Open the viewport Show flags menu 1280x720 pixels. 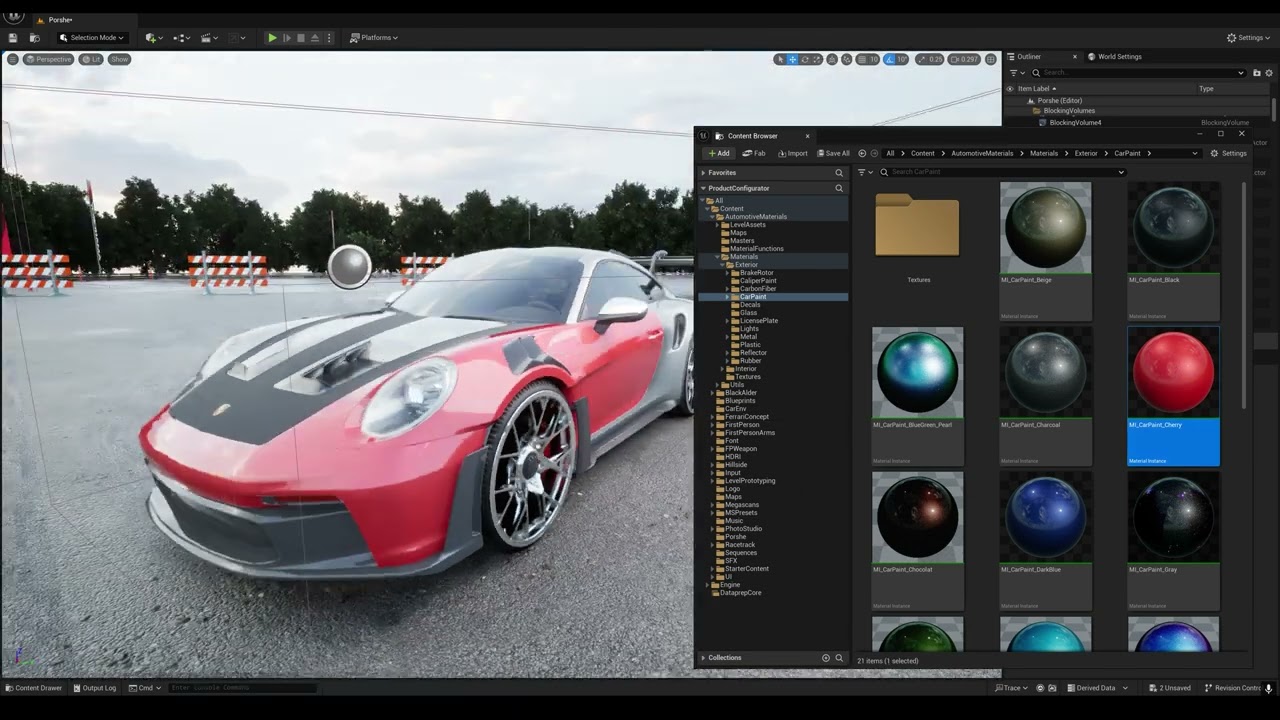tap(120, 59)
